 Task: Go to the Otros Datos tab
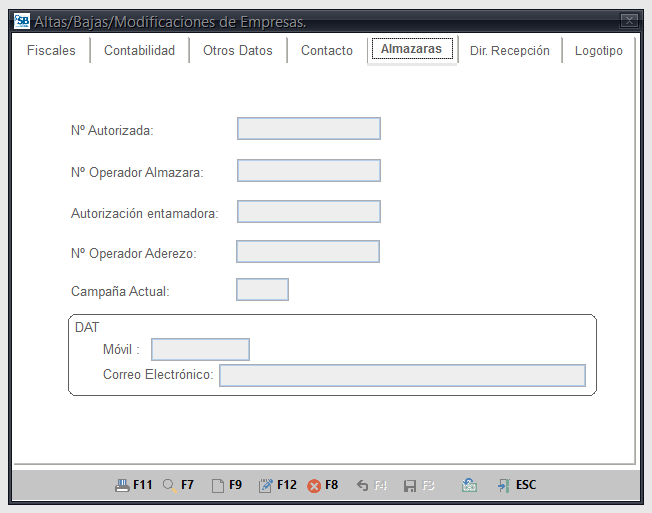[x=238, y=51]
